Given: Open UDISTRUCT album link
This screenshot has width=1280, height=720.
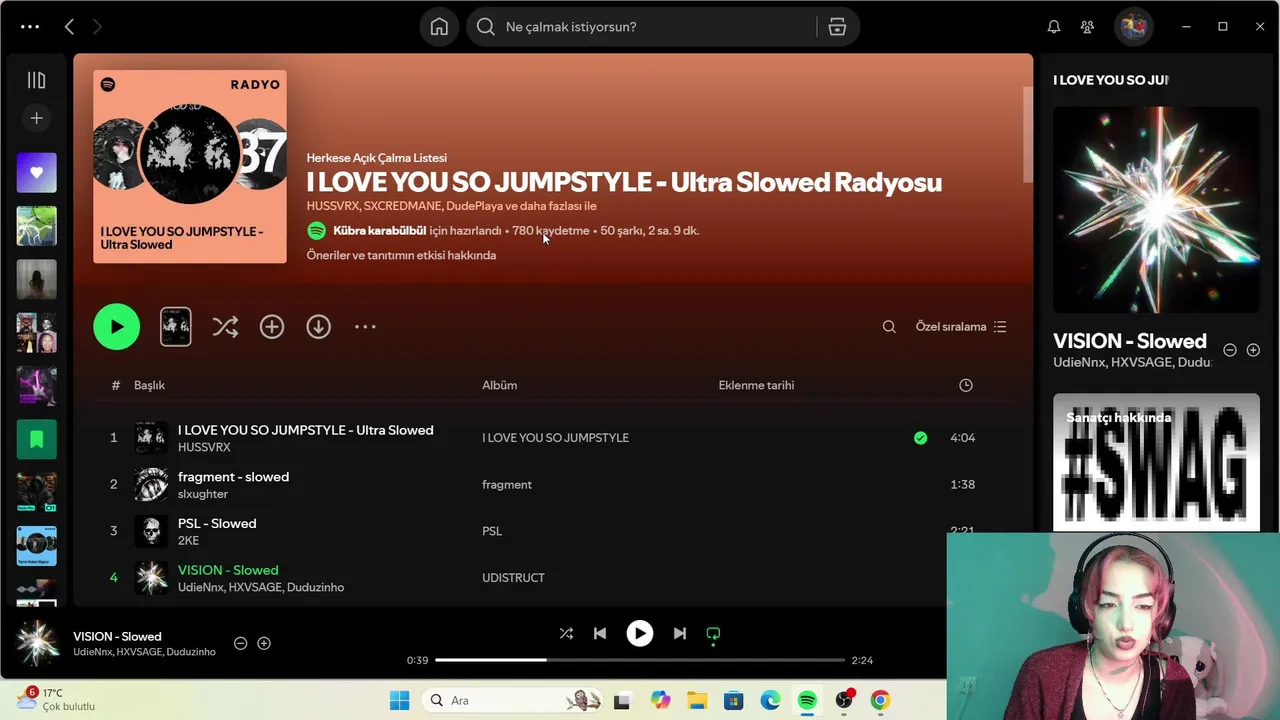Looking at the screenshot, I should (513, 578).
